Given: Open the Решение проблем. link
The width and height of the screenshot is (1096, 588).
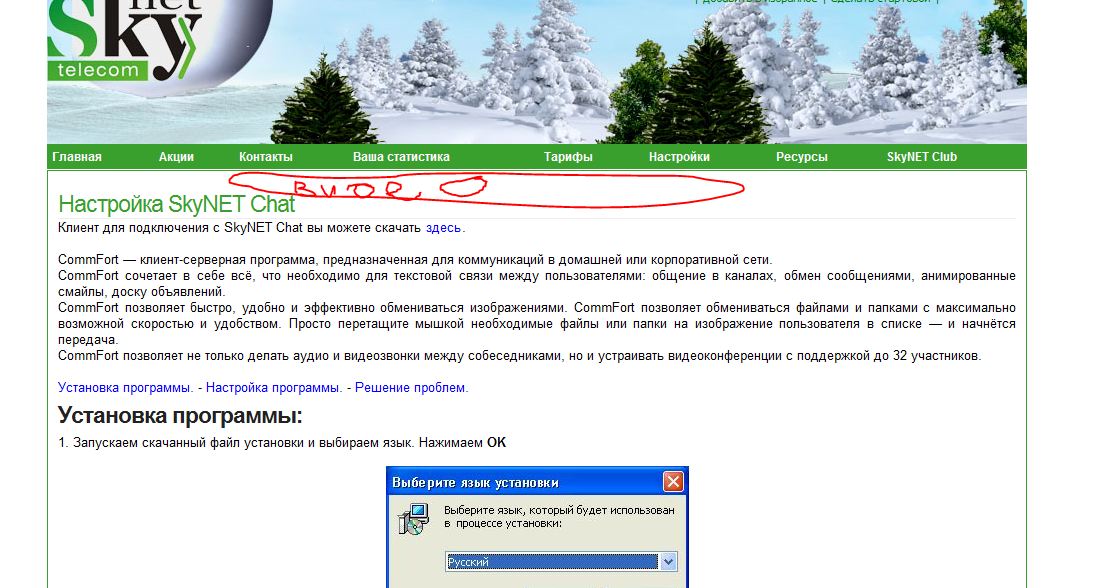Looking at the screenshot, I should [x=412, y=387].
